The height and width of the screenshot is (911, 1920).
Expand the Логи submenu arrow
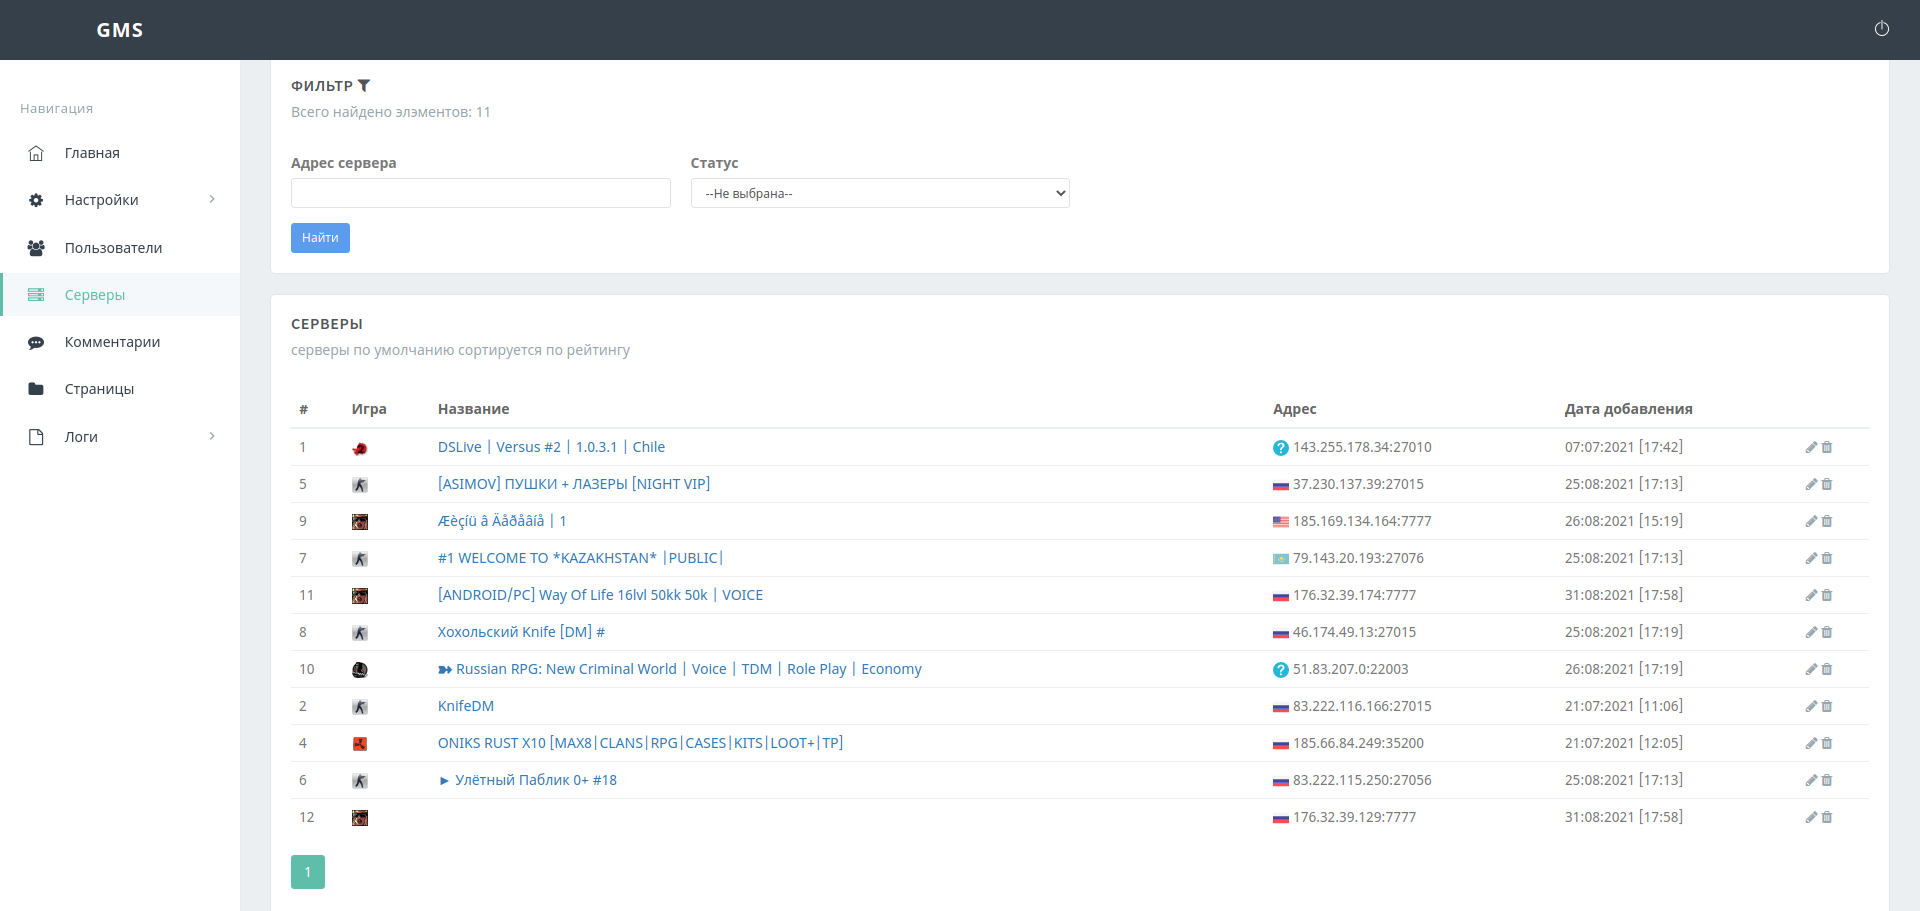(x=212, y=436)
